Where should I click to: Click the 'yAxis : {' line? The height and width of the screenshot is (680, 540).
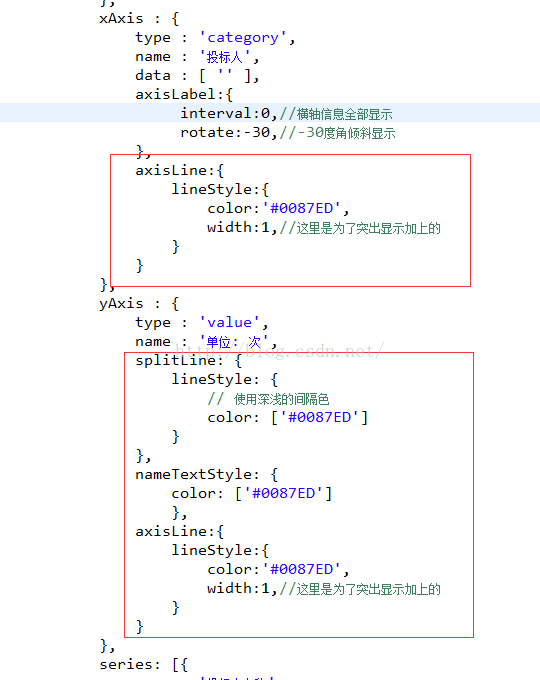[139, 304]
